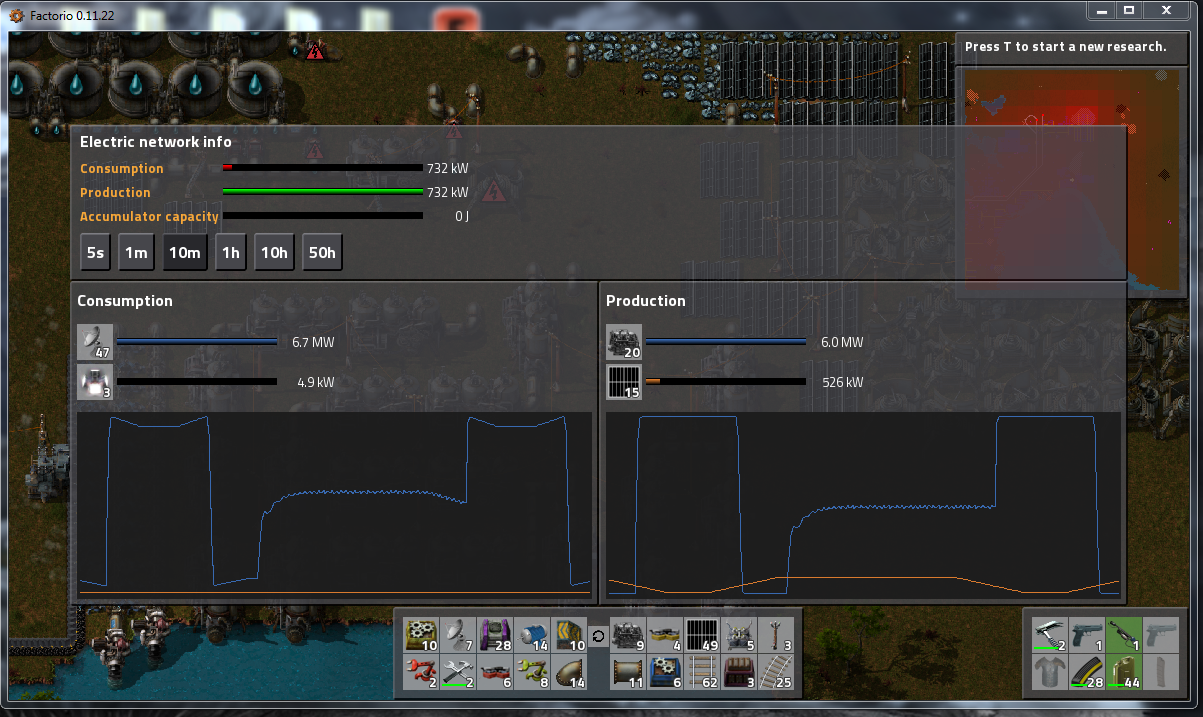The width and height of the screenshot is (1203, 717).
Task: Pick solar panel stack of 49 in quickbar
Action: 703,634
